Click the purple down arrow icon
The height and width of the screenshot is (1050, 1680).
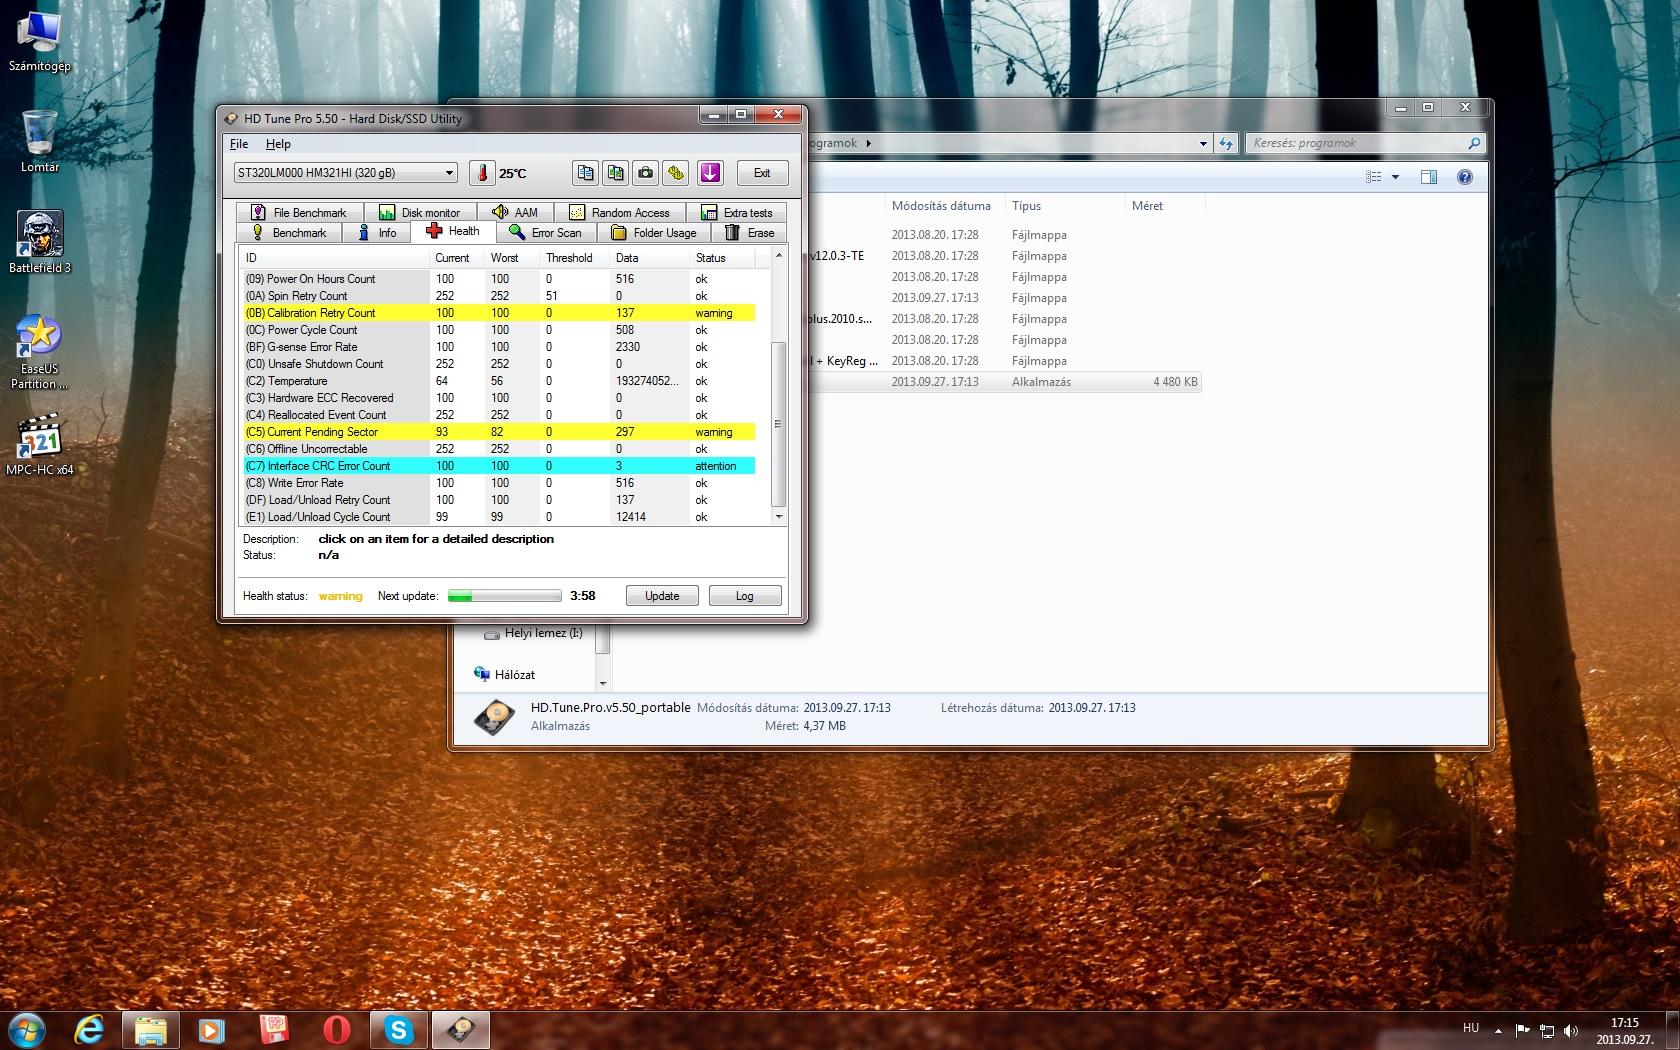tap(710, 173)
